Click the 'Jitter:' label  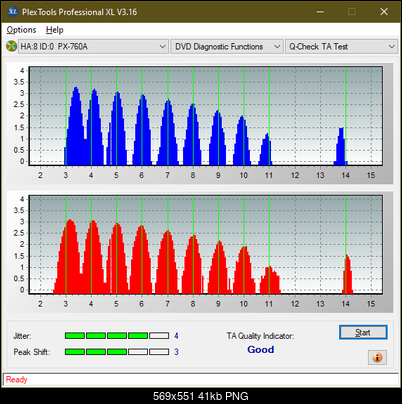tap(22, 336)
